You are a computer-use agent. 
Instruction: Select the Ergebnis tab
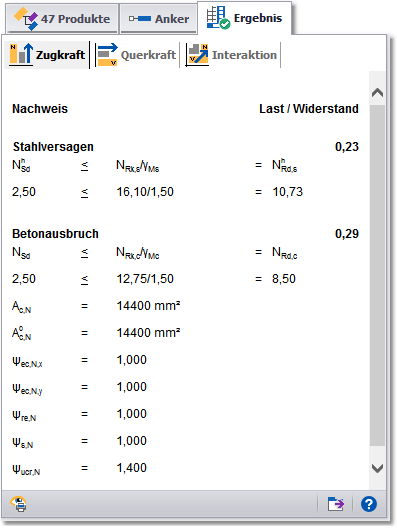coord(244,18)
